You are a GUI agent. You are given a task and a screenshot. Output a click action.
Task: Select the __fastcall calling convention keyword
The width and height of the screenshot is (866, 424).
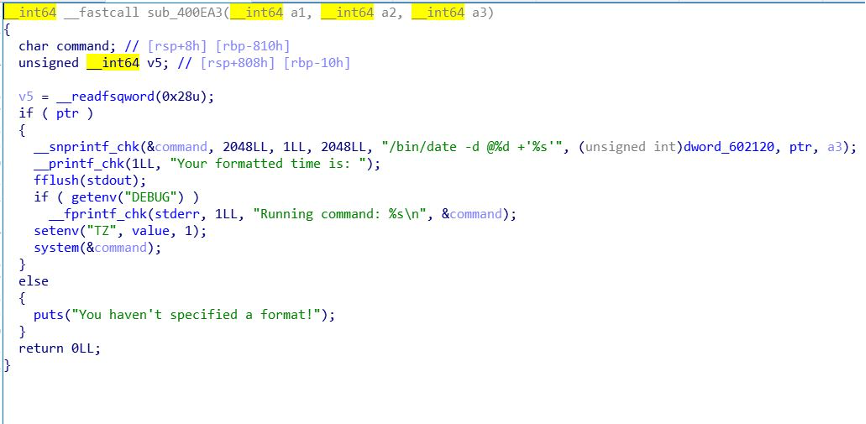point(102,13)
